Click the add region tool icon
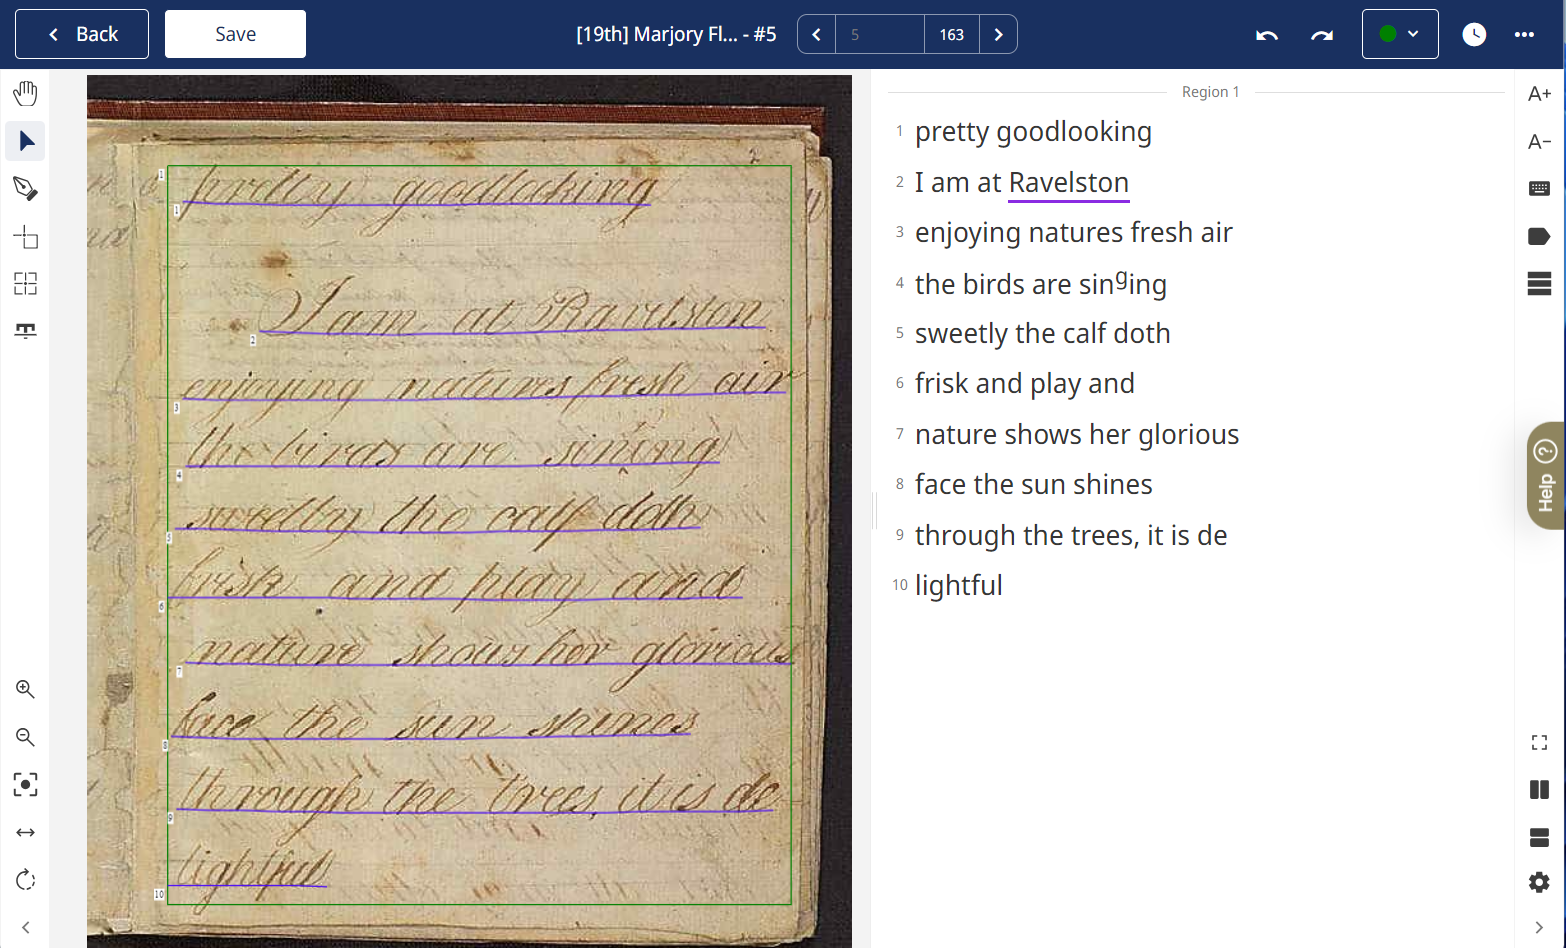 25,237
